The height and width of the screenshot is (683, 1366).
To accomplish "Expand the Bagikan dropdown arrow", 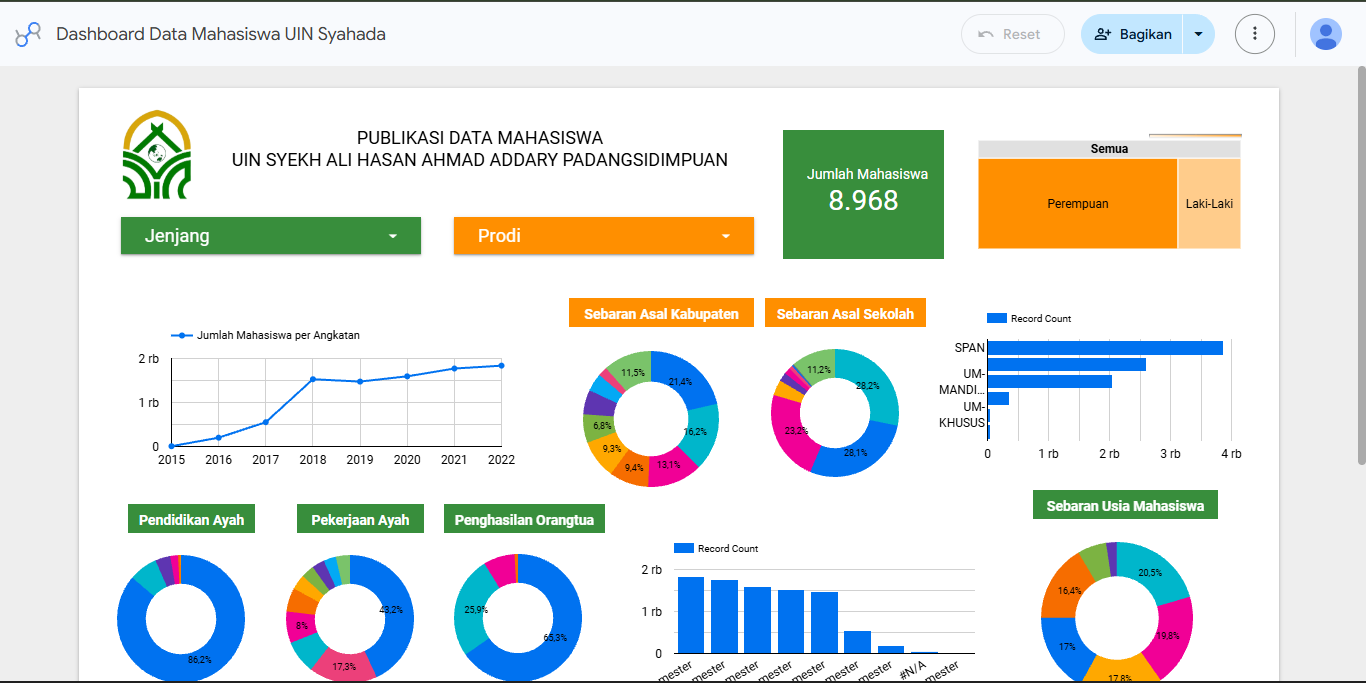I will pos(1199,34).
